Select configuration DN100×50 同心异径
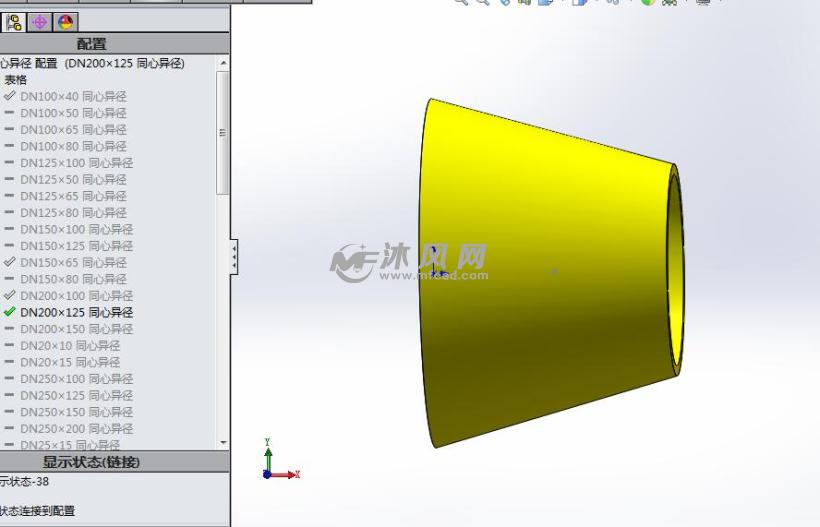The height and width of the screenshot is (527, 820). pyautogui.click(x=73, y=113)
